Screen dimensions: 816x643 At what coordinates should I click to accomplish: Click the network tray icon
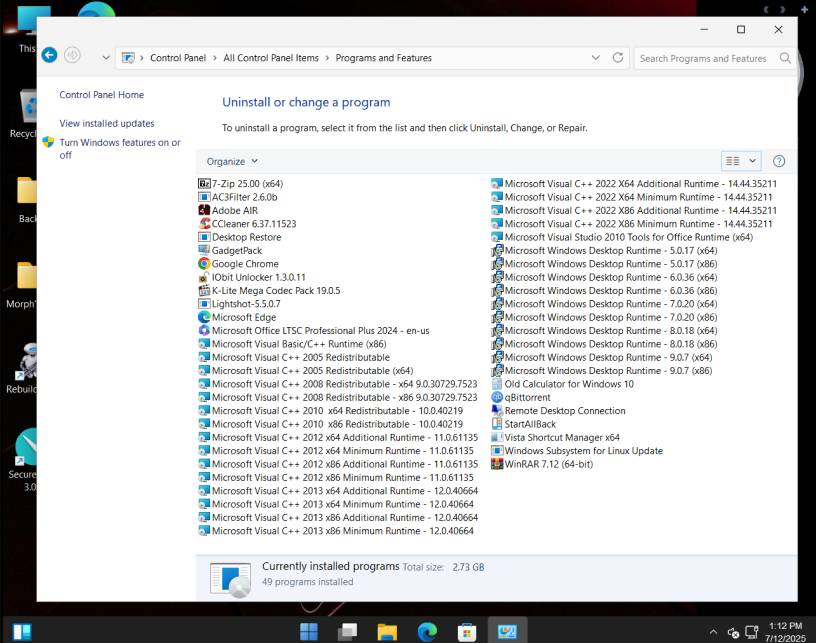coord(751,632)
